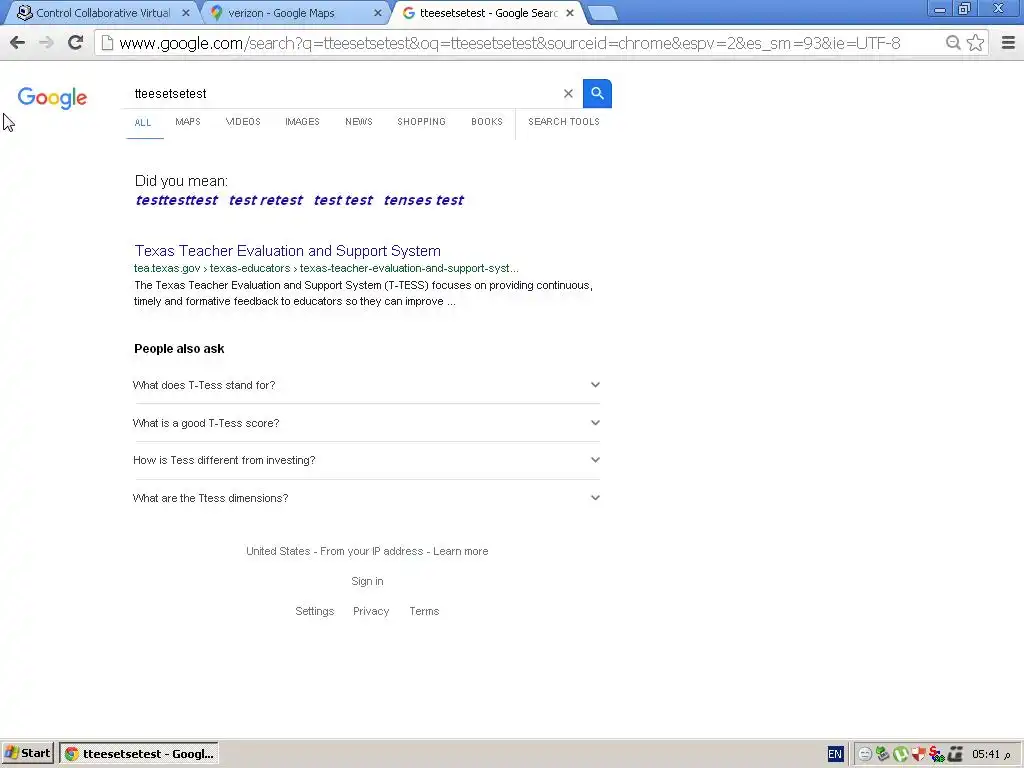Viewport: 1024px width, 768px height.
Task: Click the browser address bar URL
Action: (x=509, y=43)
